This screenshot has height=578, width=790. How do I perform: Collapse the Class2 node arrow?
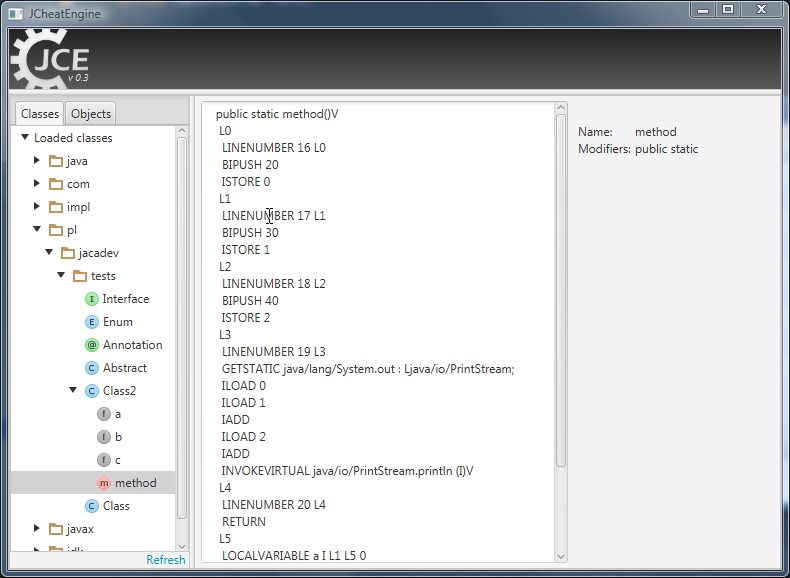pyautogui.click(x=73, y=390)
